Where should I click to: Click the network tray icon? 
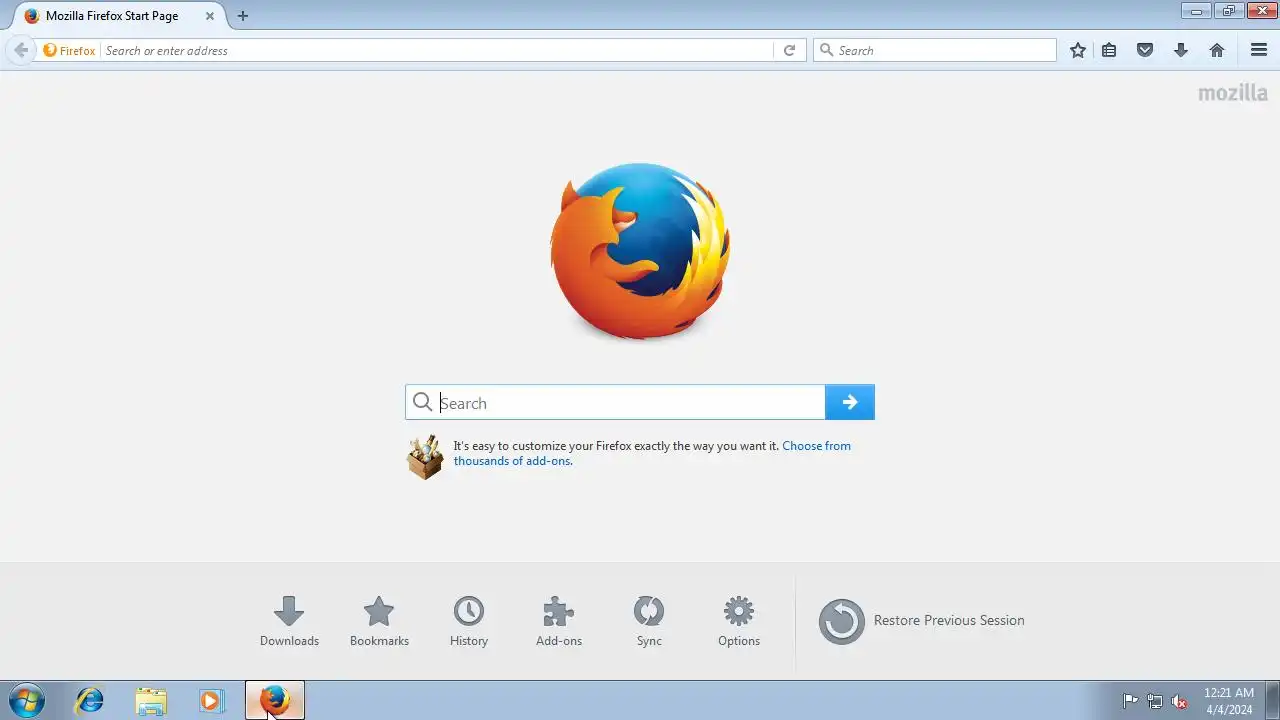pos(1155,701)
